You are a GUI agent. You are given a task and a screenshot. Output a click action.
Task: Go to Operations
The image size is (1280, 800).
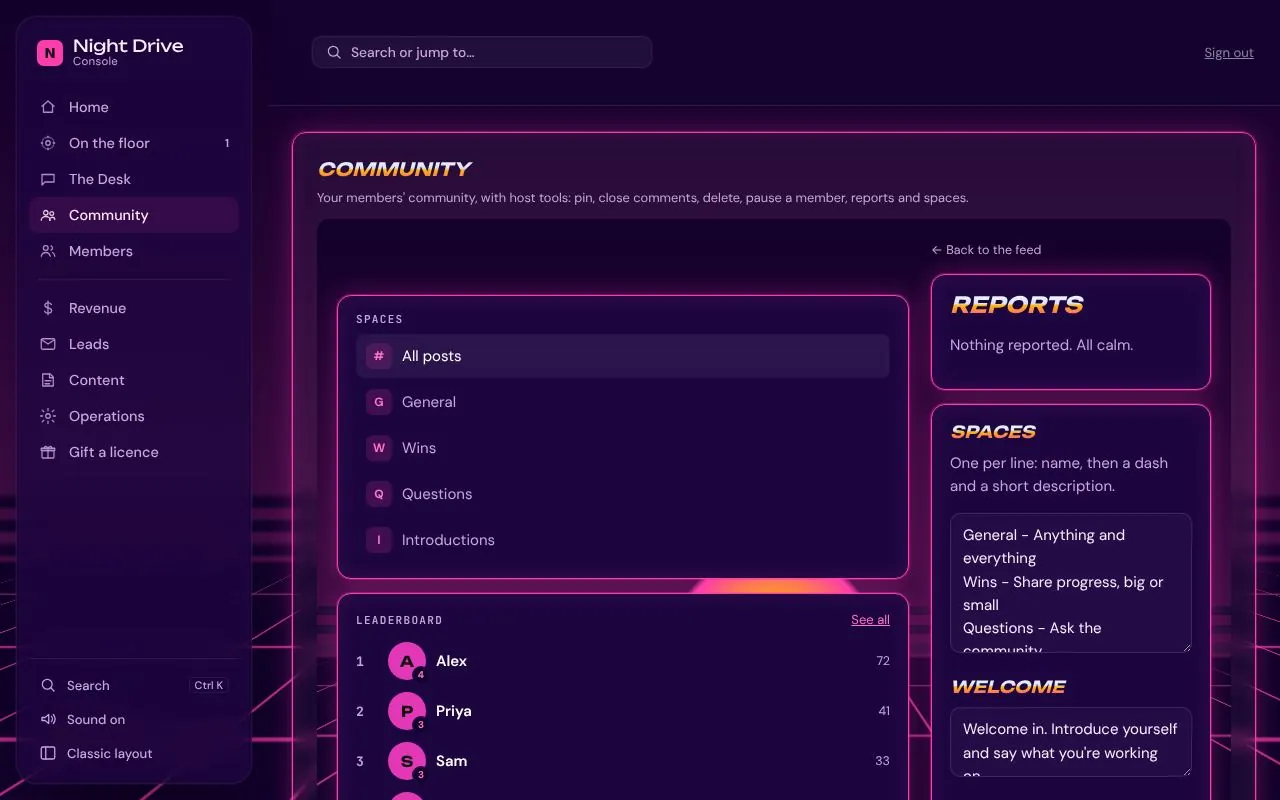coord(134,416)
